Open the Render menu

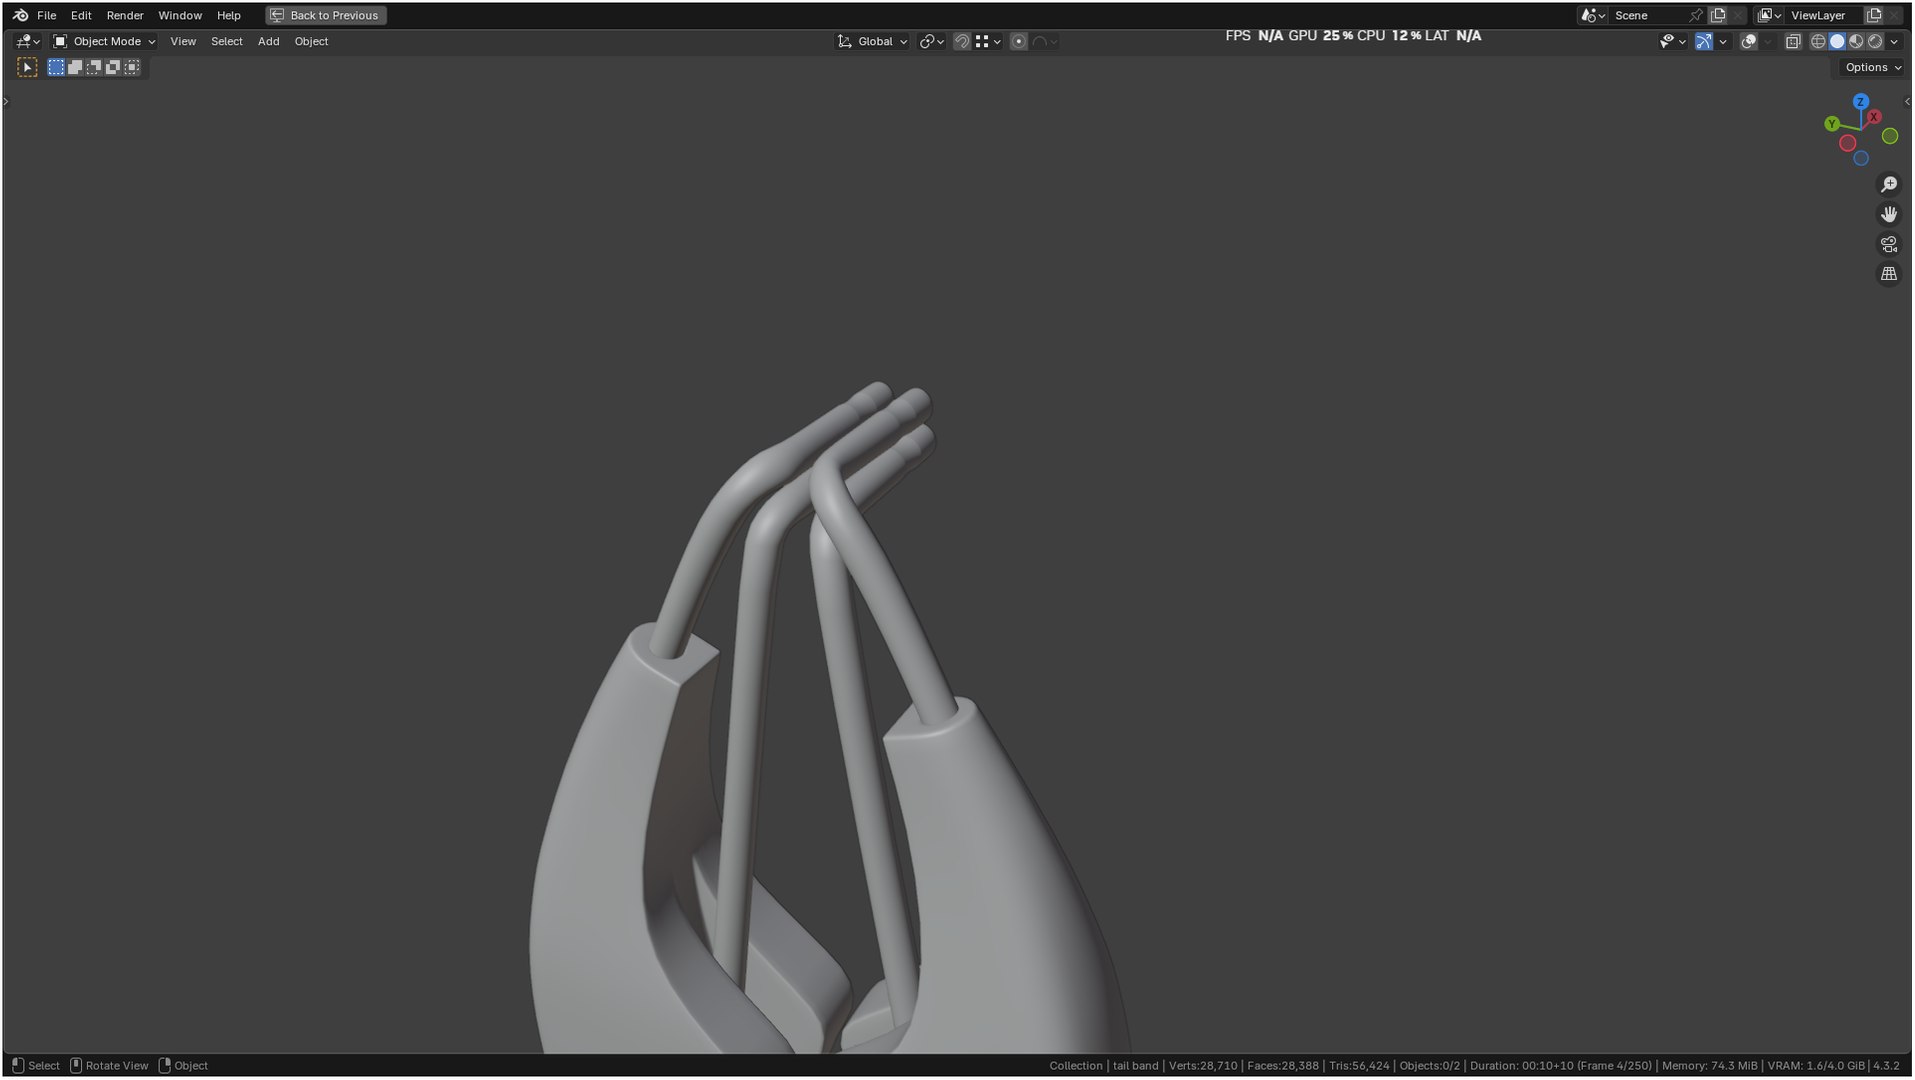tap(125, 15)
